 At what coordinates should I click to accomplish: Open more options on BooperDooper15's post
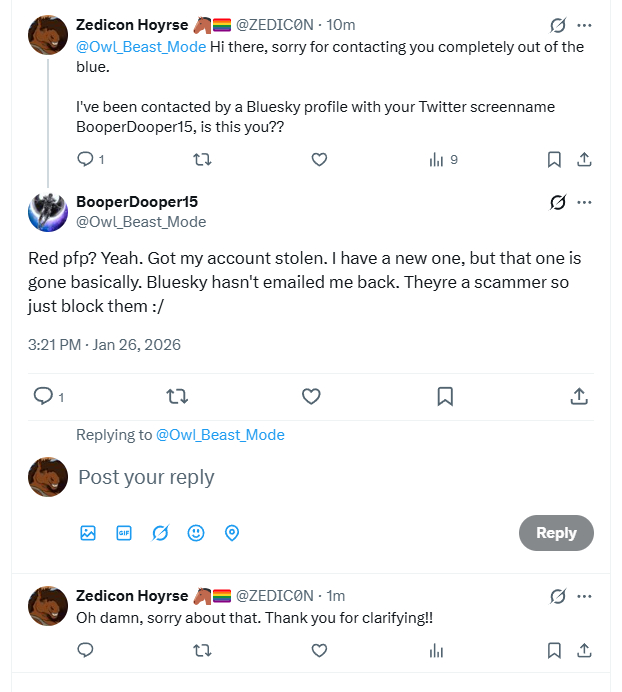click(585, 203)
